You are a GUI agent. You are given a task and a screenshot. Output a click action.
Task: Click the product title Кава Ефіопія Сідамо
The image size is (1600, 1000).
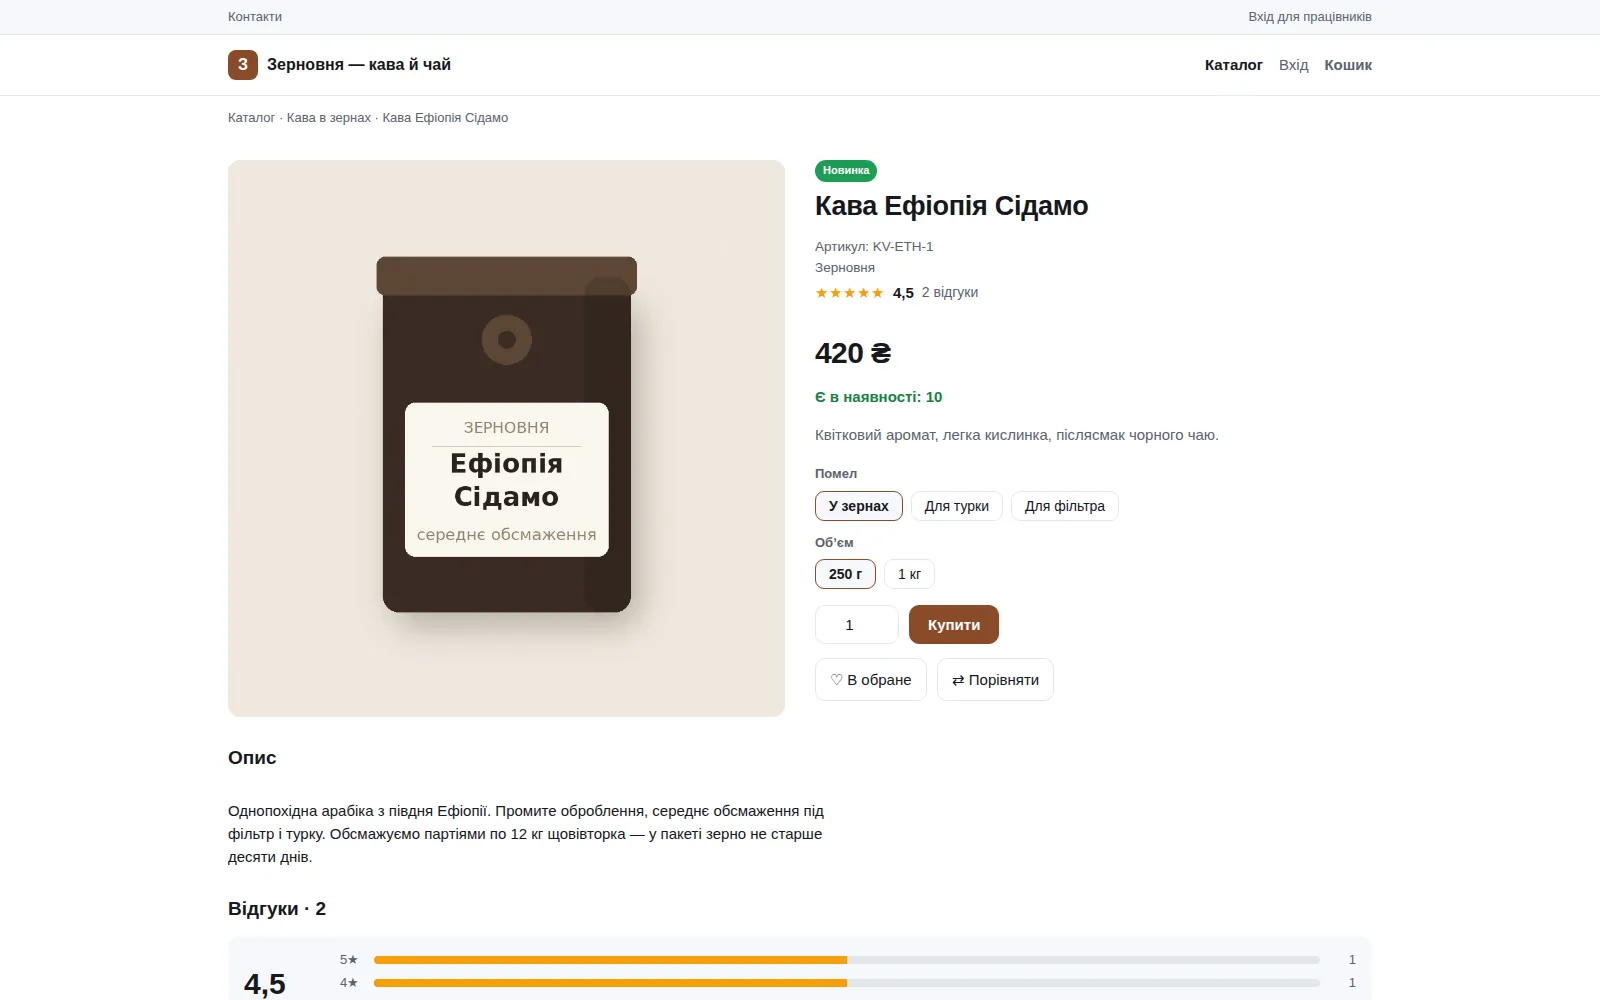pyautogui.click(x=951, y=206)
